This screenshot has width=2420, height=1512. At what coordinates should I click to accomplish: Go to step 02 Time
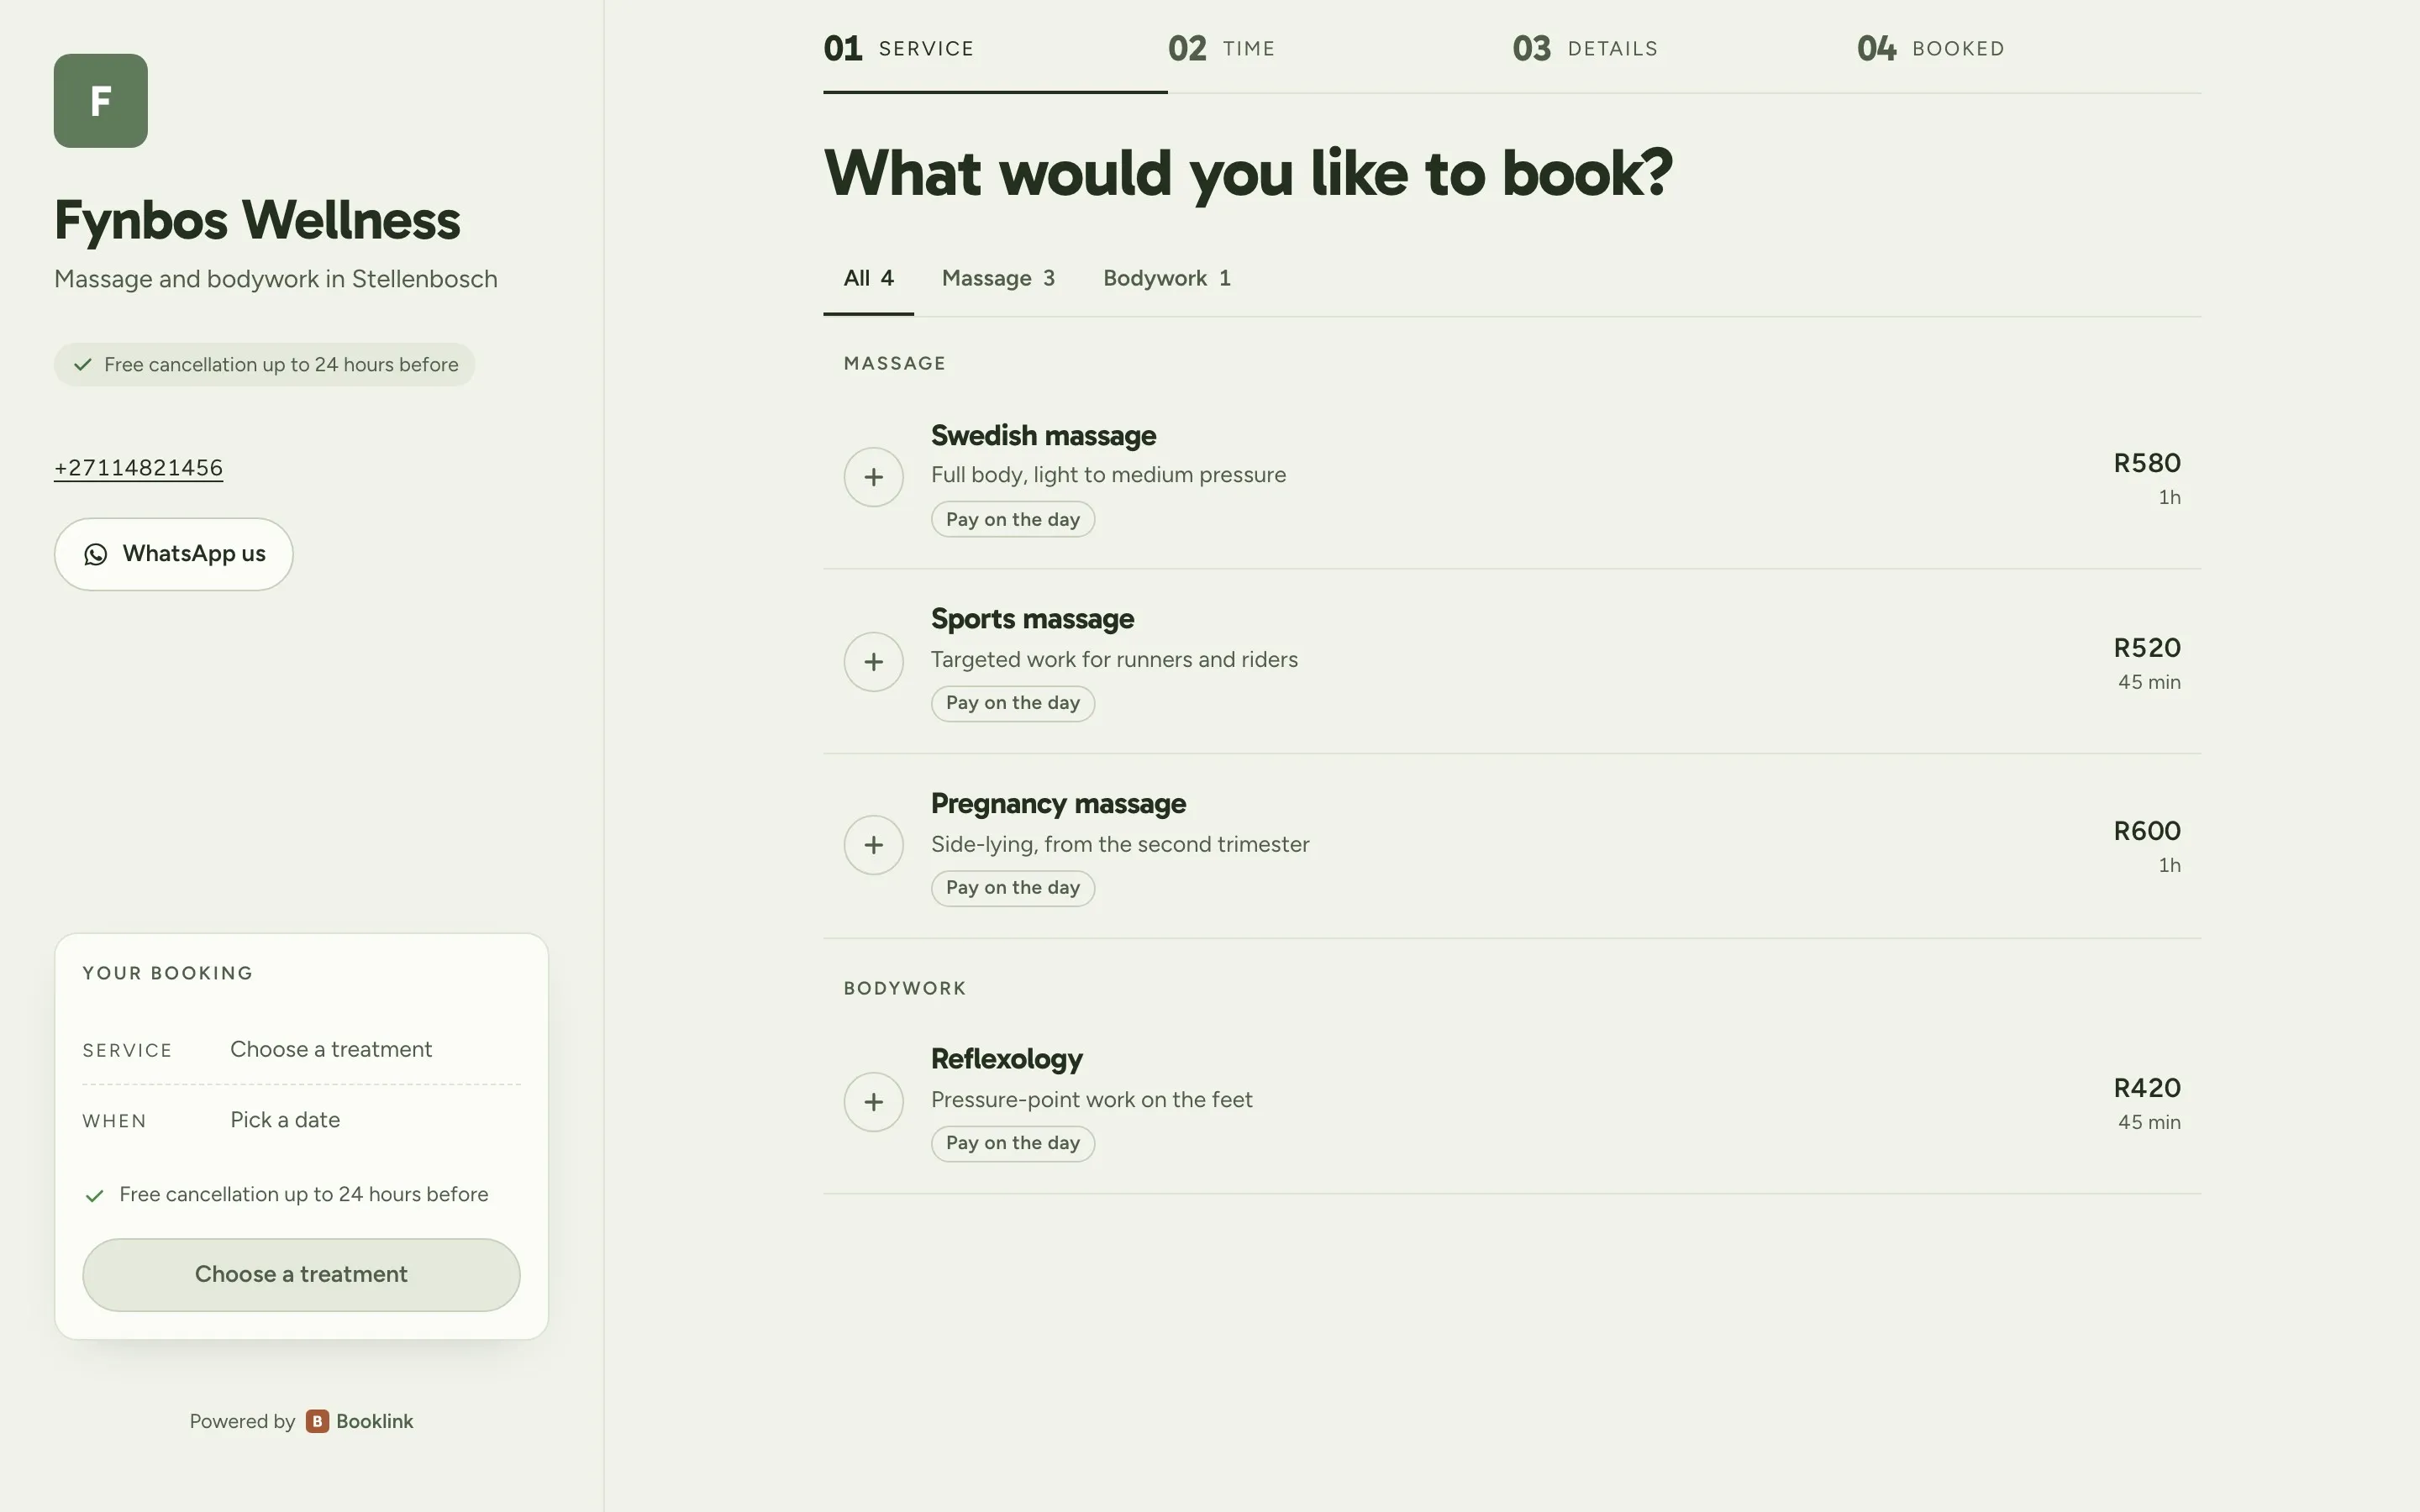pos(1340,48)
